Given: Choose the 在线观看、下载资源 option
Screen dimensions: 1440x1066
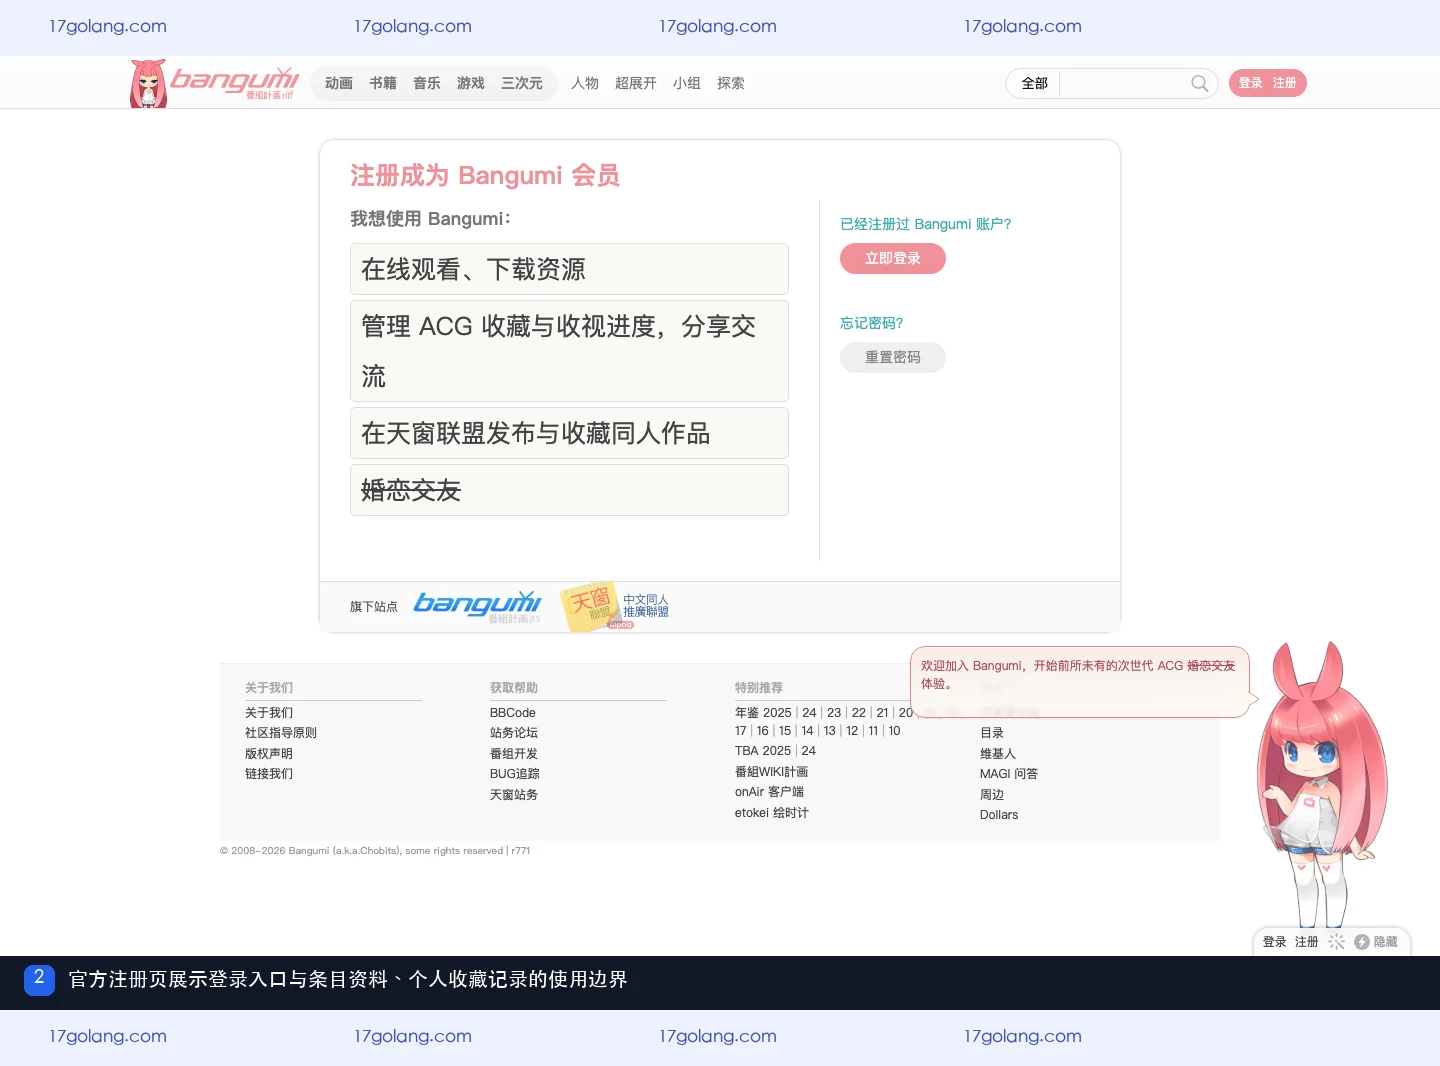Looking at the screenshot, I should [x=569, y=269].
